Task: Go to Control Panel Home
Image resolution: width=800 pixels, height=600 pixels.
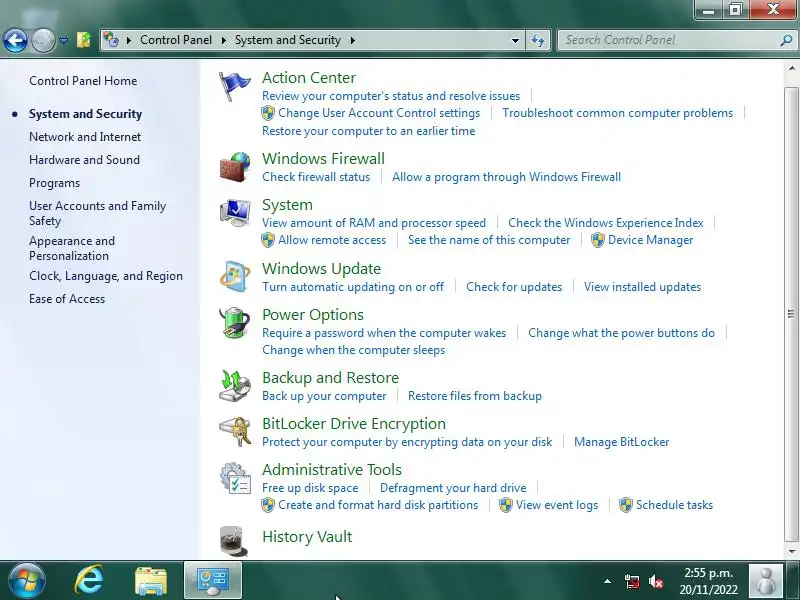Action: pyautogui.click(x=83, y=81)
